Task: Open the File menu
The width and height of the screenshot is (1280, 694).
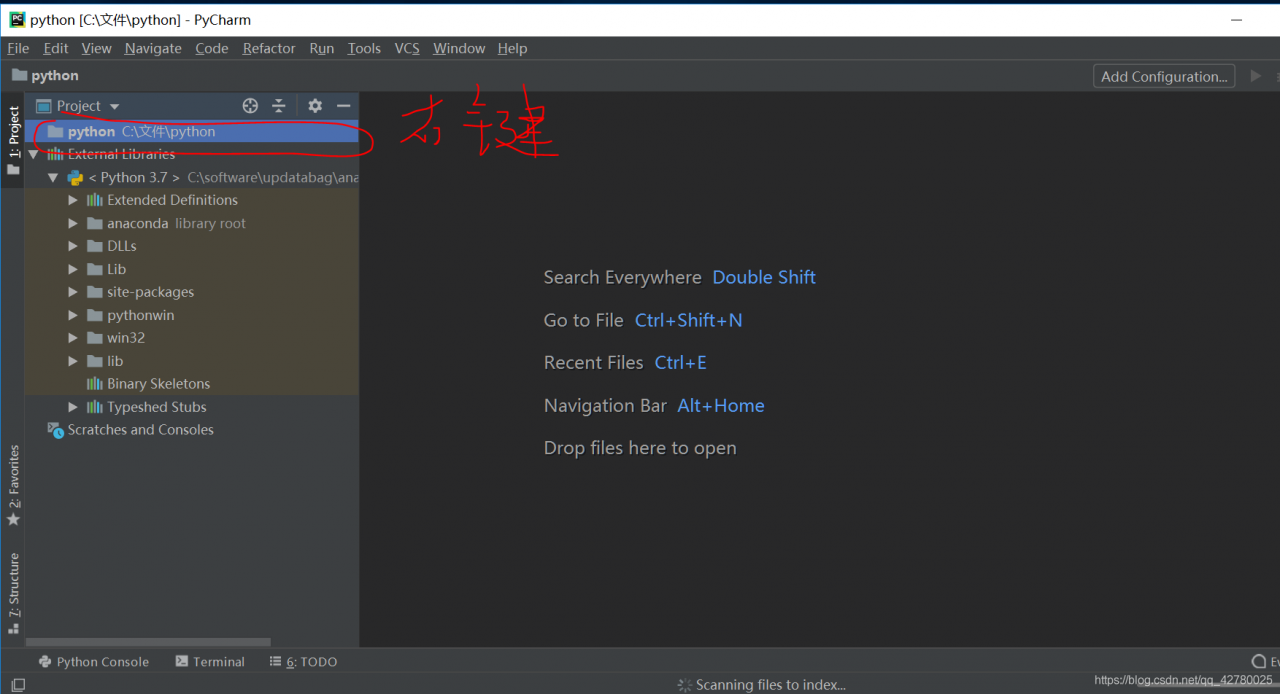Action: click(x=18, y=48)
